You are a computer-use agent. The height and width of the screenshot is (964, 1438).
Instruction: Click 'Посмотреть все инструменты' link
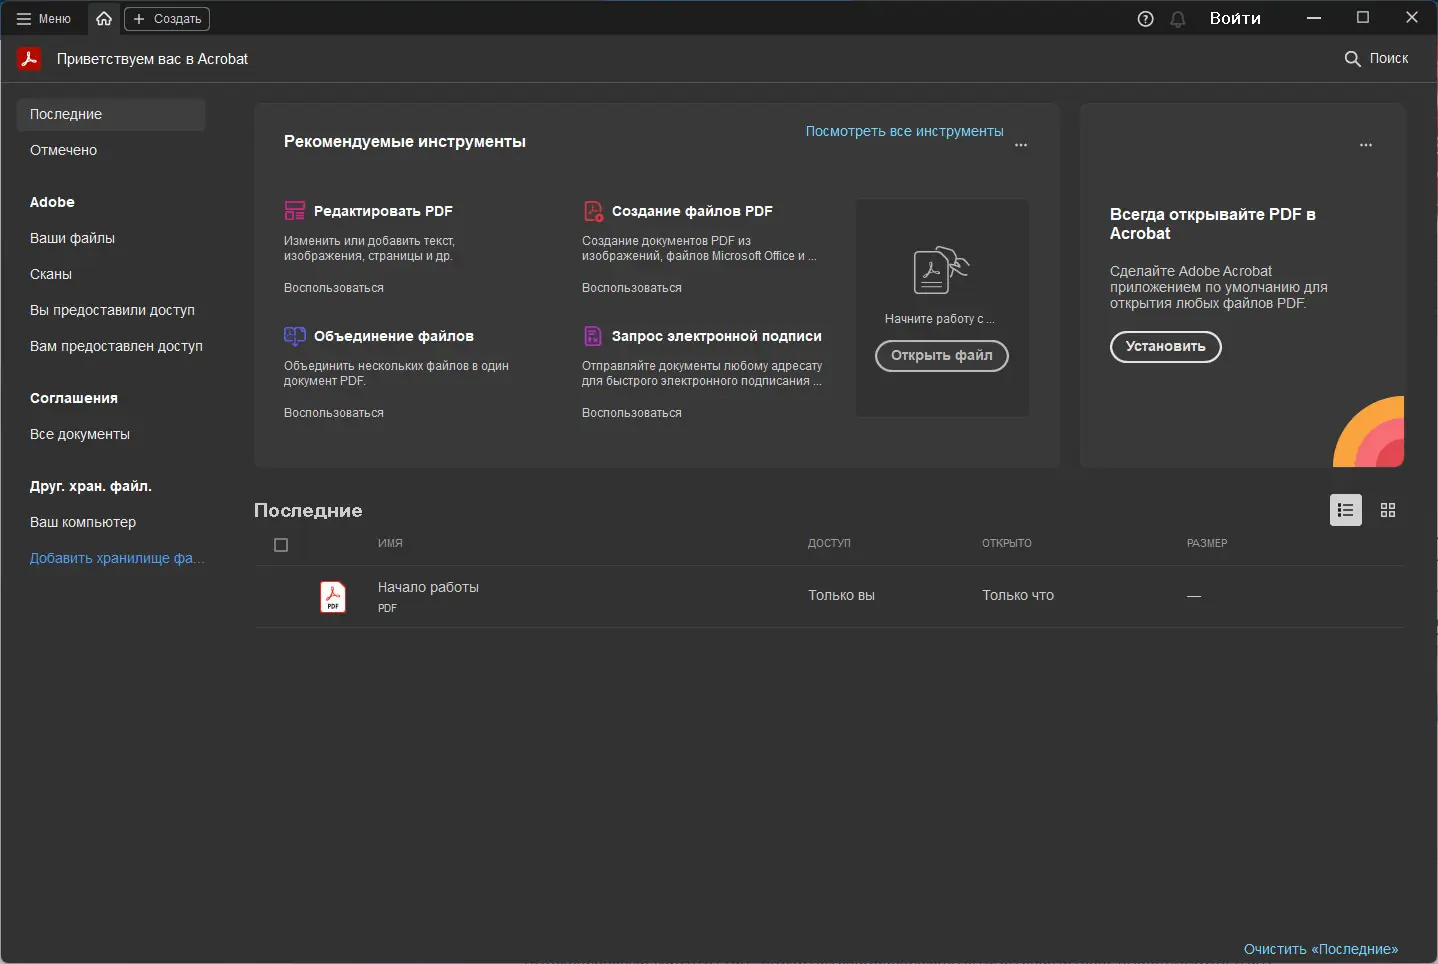[904, 131]
